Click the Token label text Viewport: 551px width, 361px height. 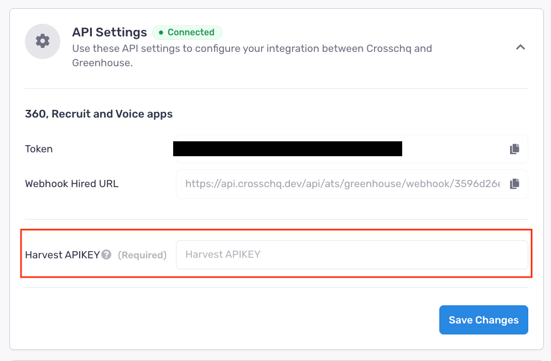coord(39,149)
